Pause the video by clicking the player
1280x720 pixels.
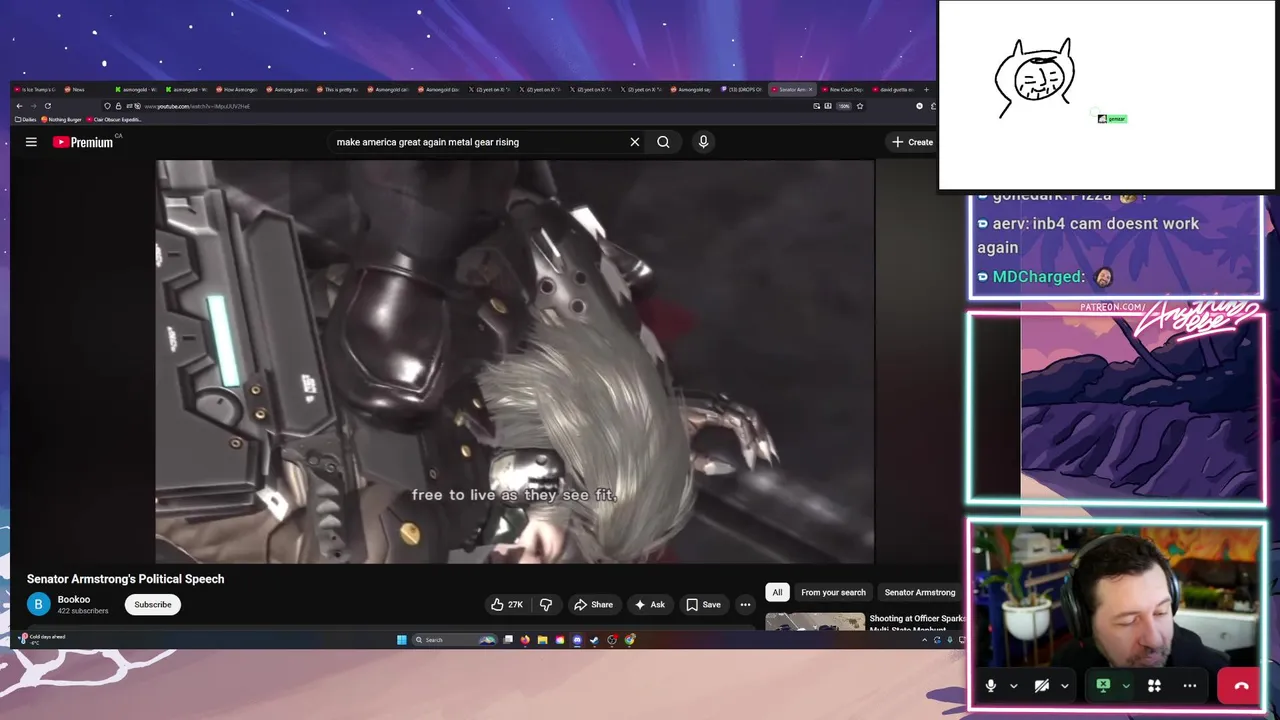515,361
